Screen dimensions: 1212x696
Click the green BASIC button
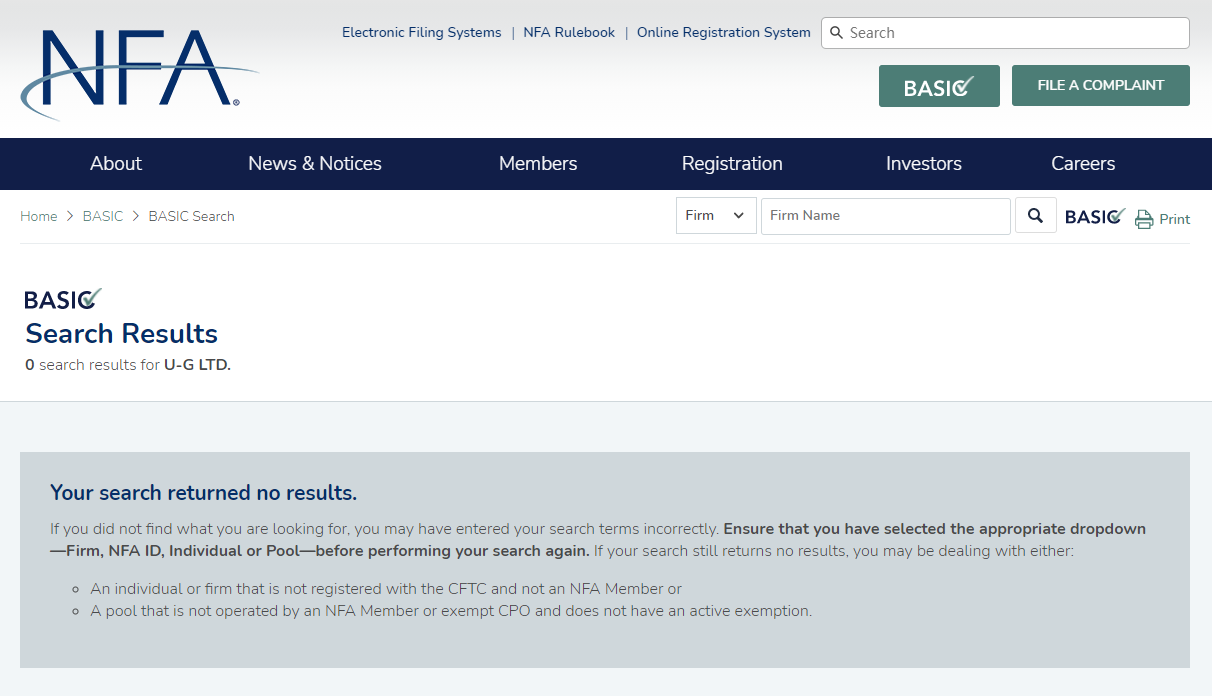pos(939,86)
